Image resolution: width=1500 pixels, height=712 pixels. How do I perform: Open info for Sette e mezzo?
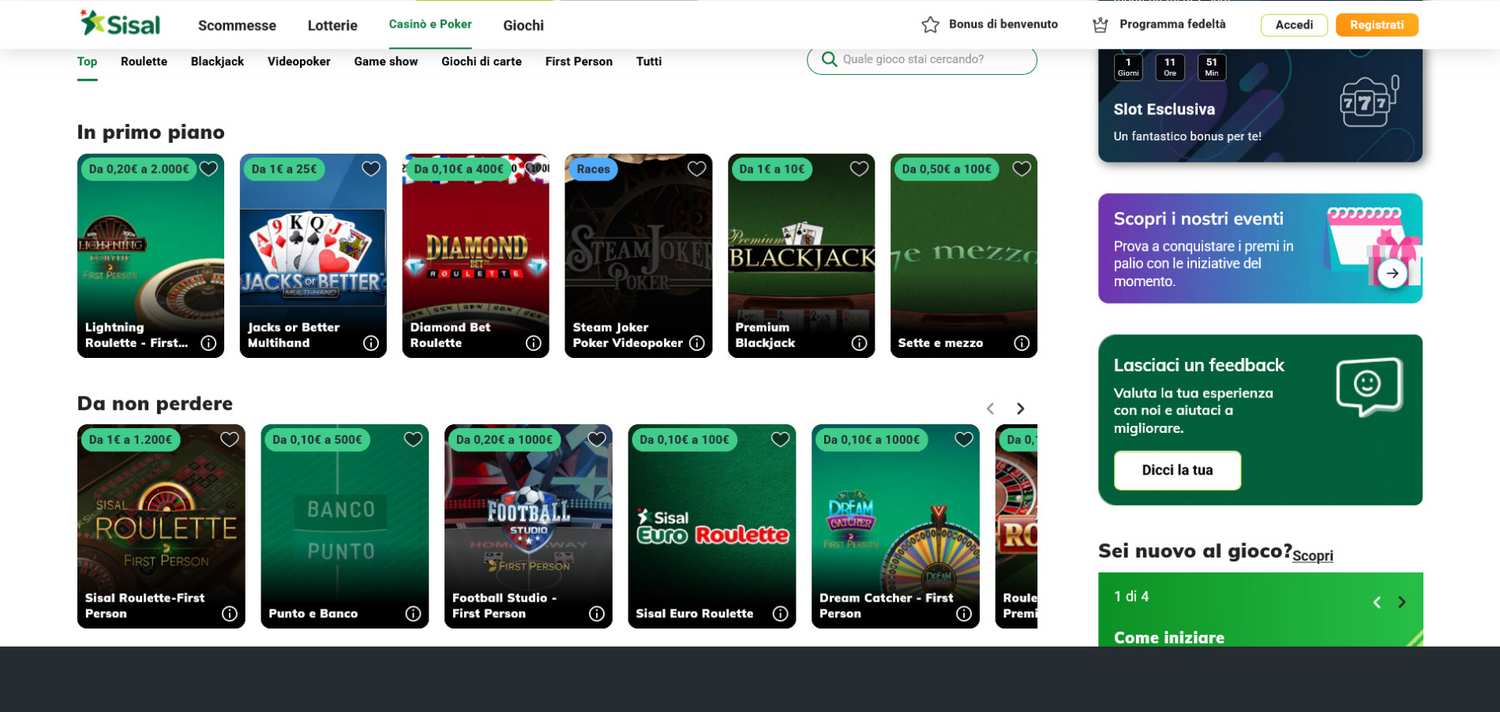click(x=1022, y=343)
